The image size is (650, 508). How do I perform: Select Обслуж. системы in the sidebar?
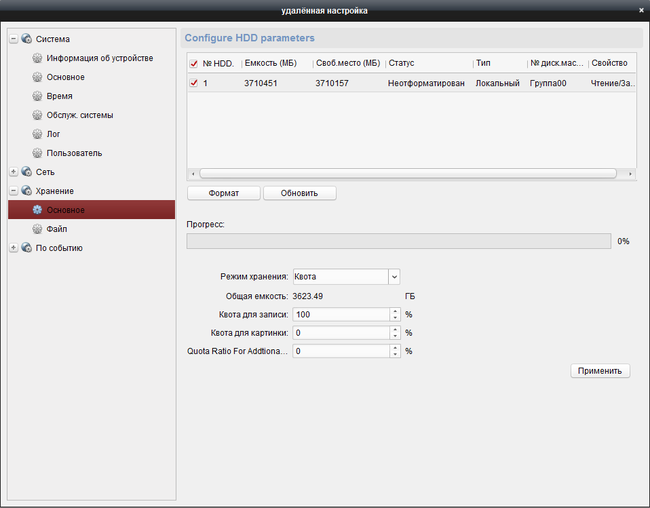pos(79,115)
